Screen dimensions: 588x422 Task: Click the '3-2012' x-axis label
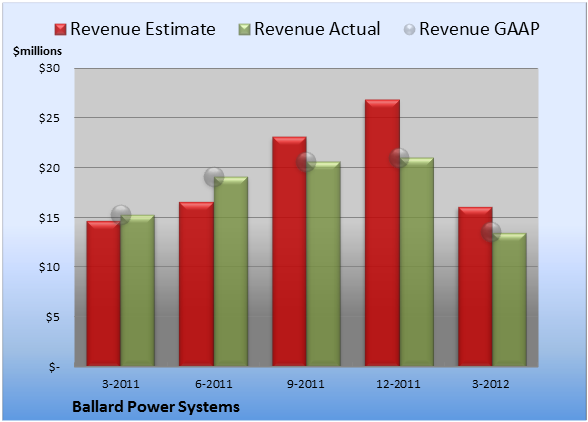click(491, 384)
